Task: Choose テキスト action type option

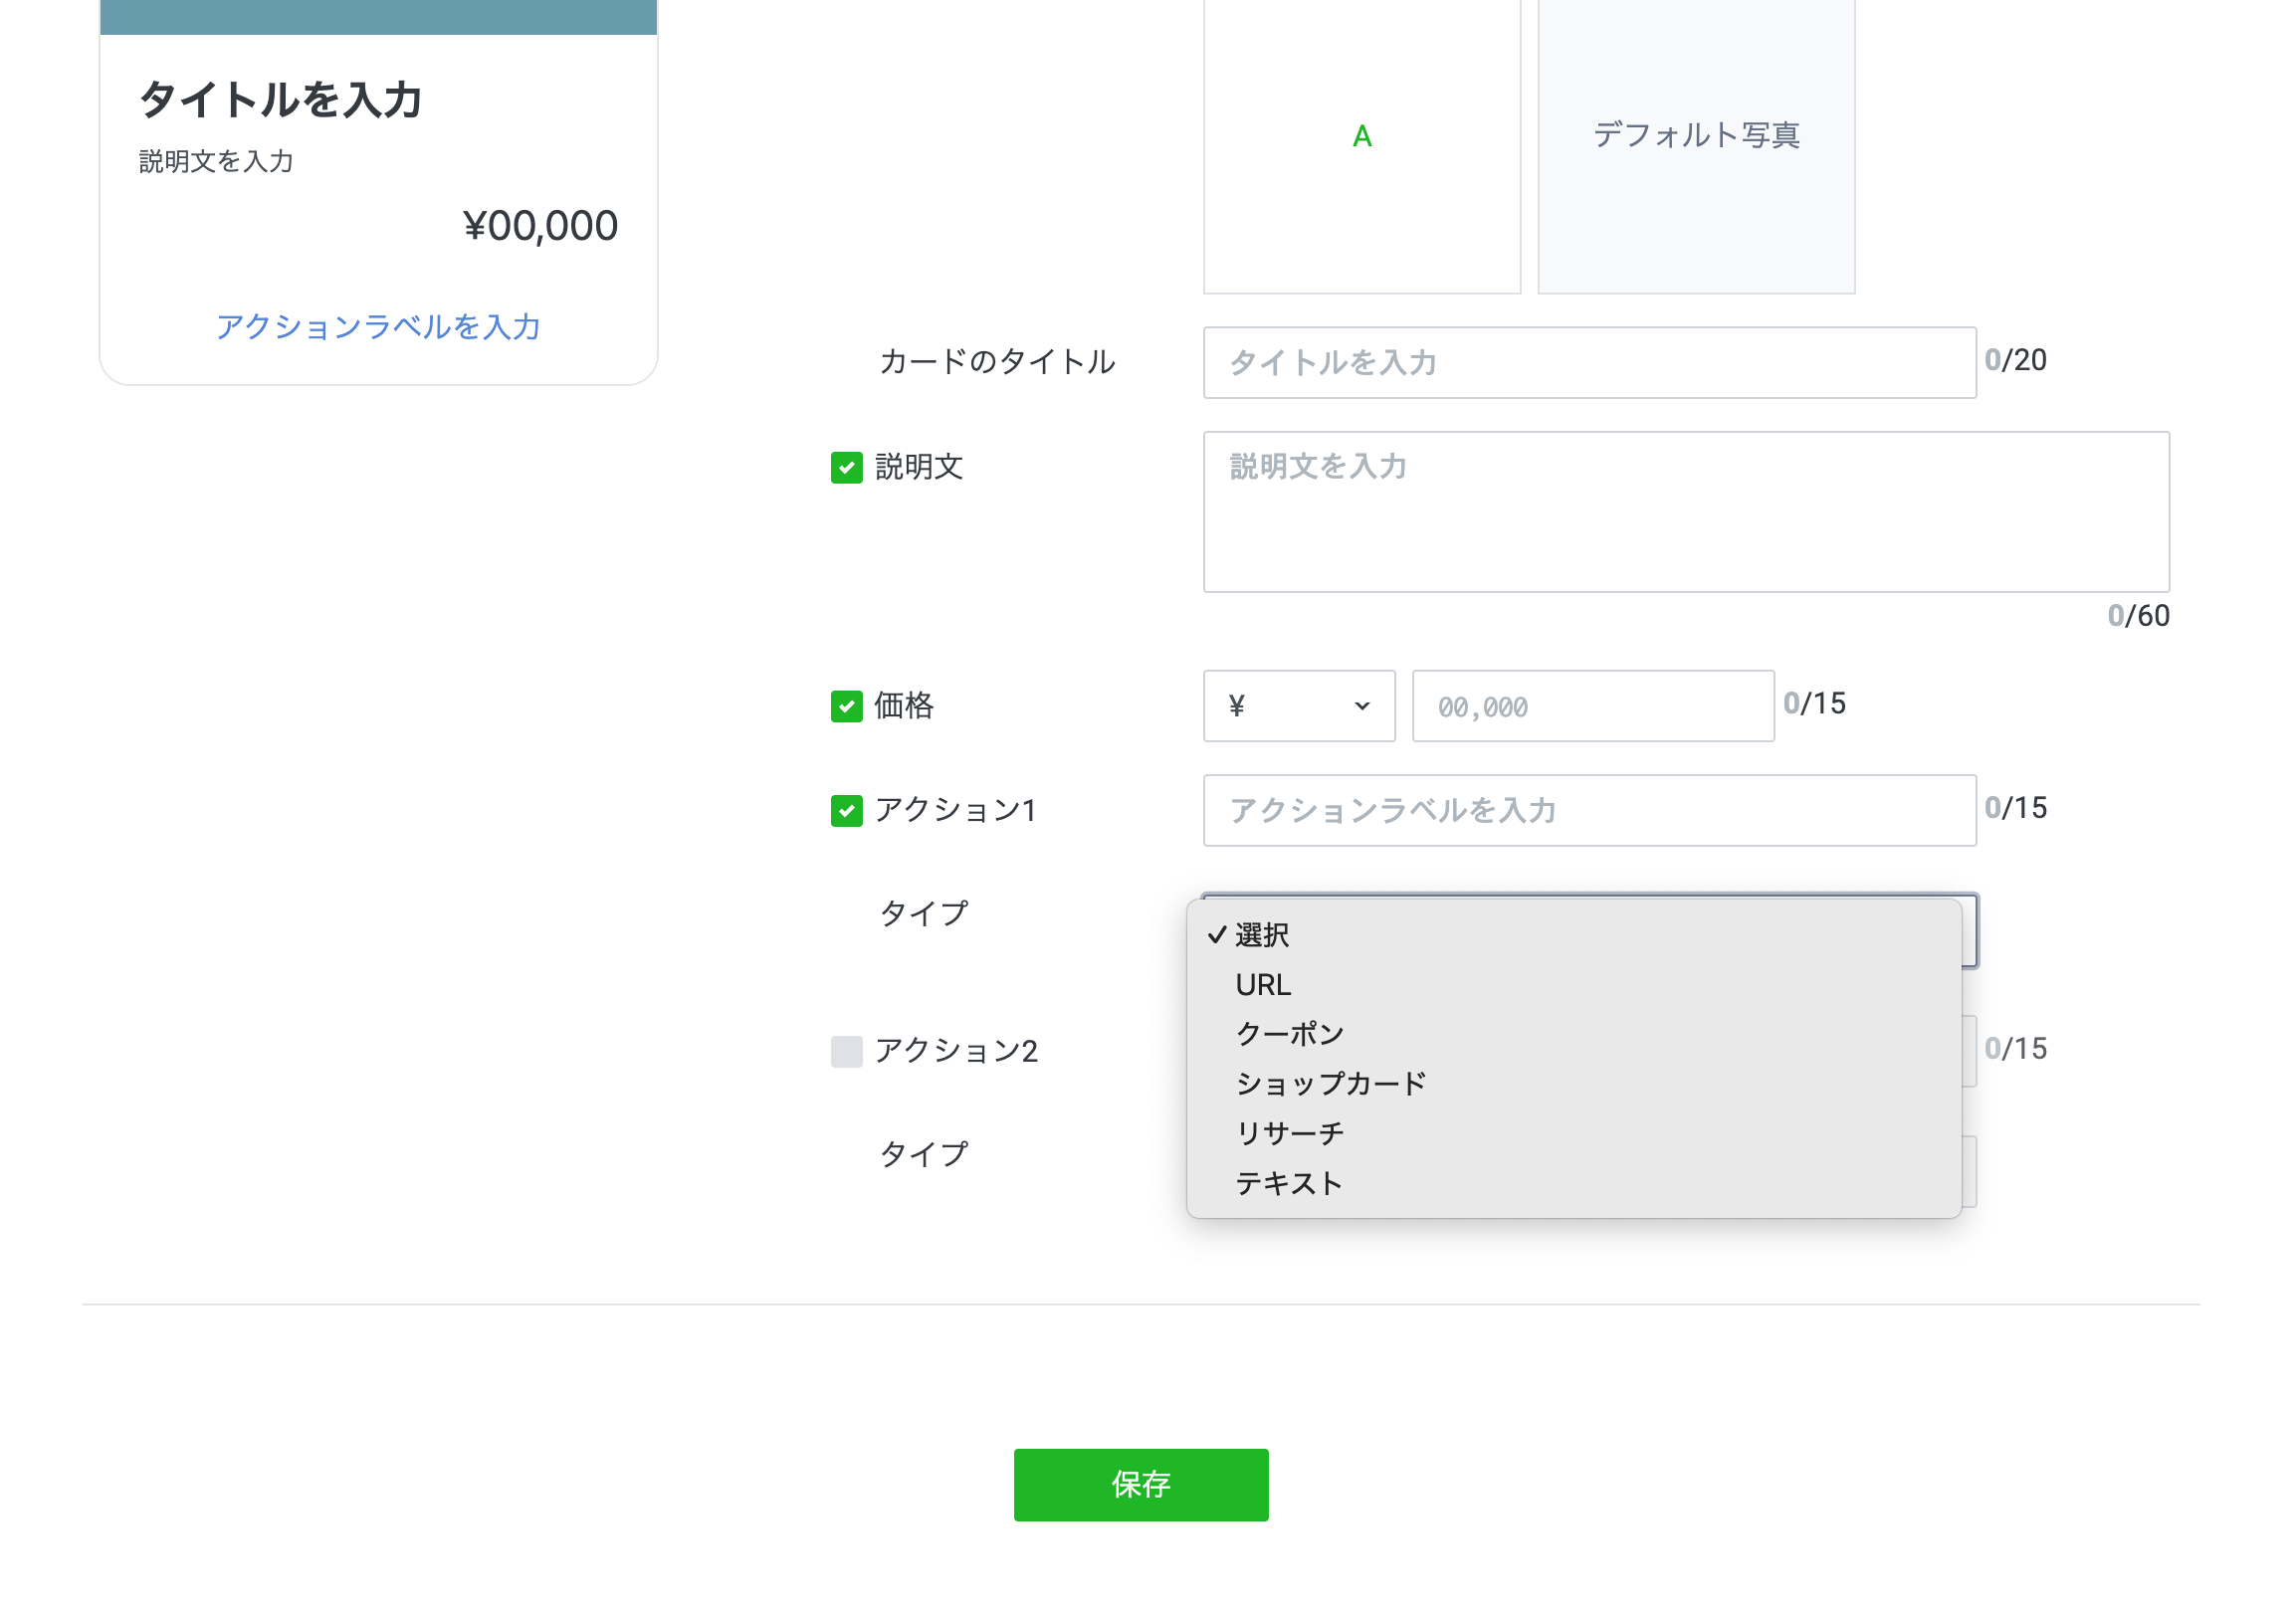Action: pyautogui.click(x=1288, y=1183)
